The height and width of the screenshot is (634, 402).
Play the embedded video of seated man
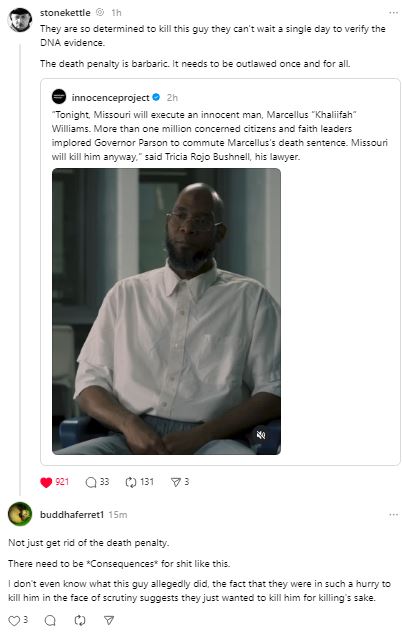point(166,311)
